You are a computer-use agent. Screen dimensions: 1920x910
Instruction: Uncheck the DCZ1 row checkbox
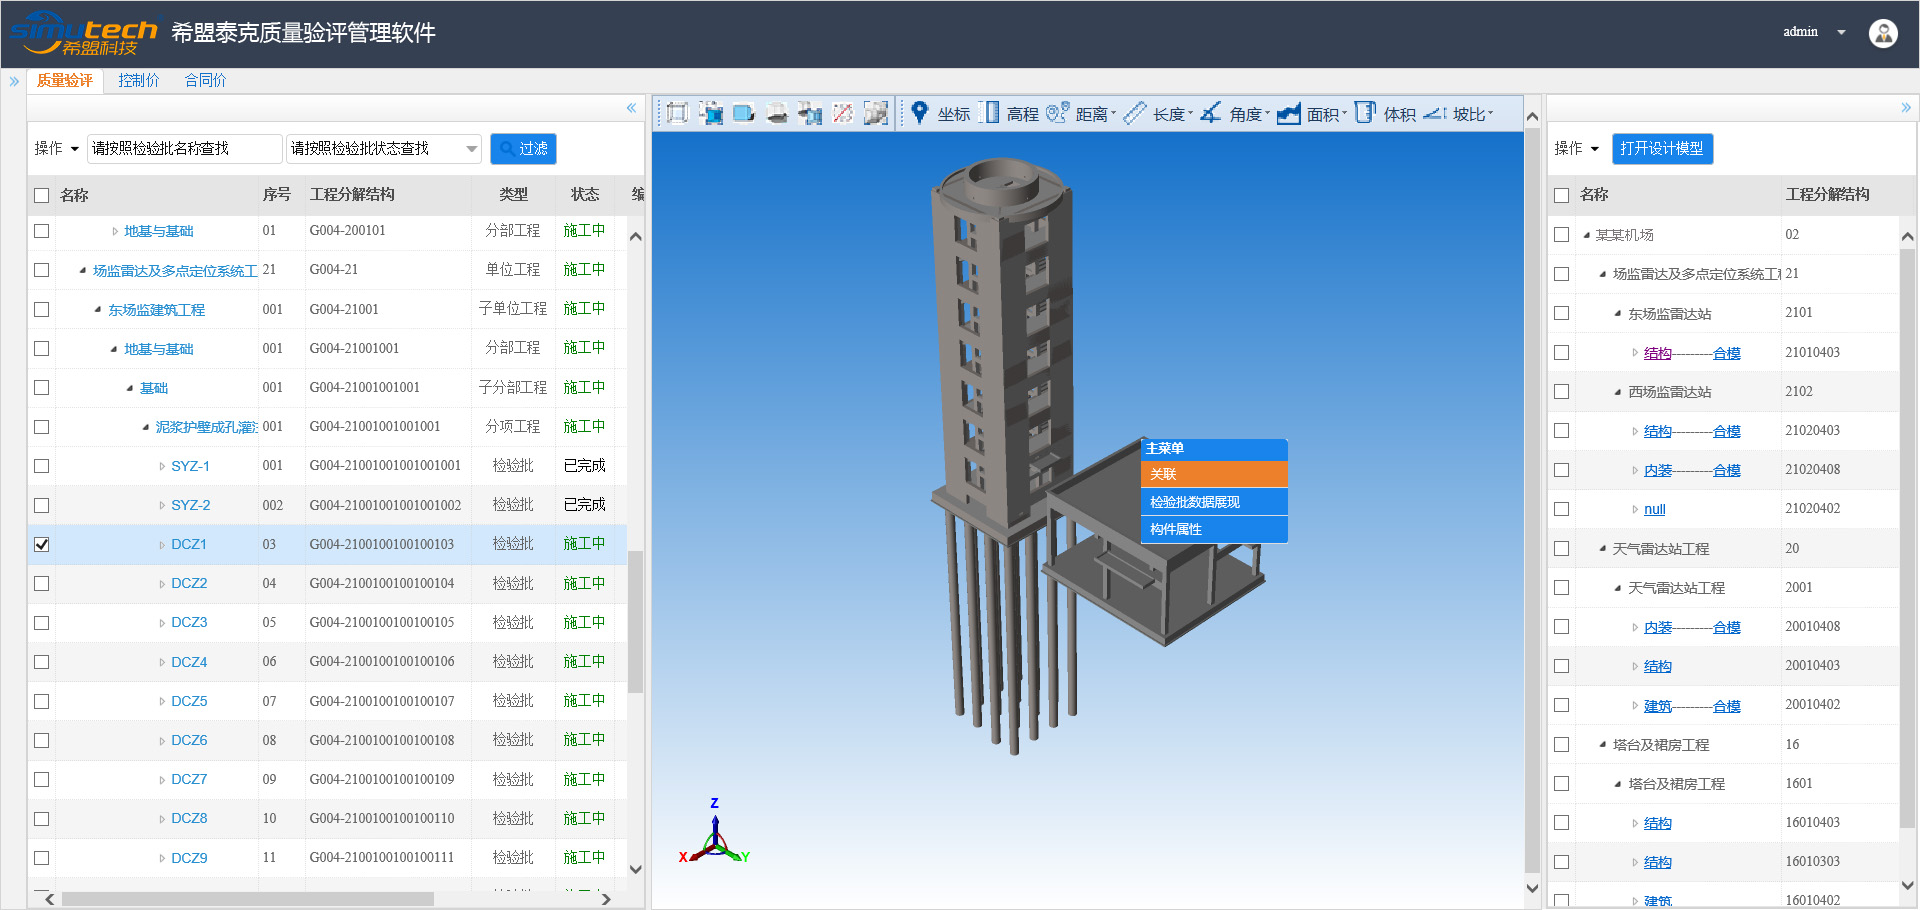click(41, 544)
